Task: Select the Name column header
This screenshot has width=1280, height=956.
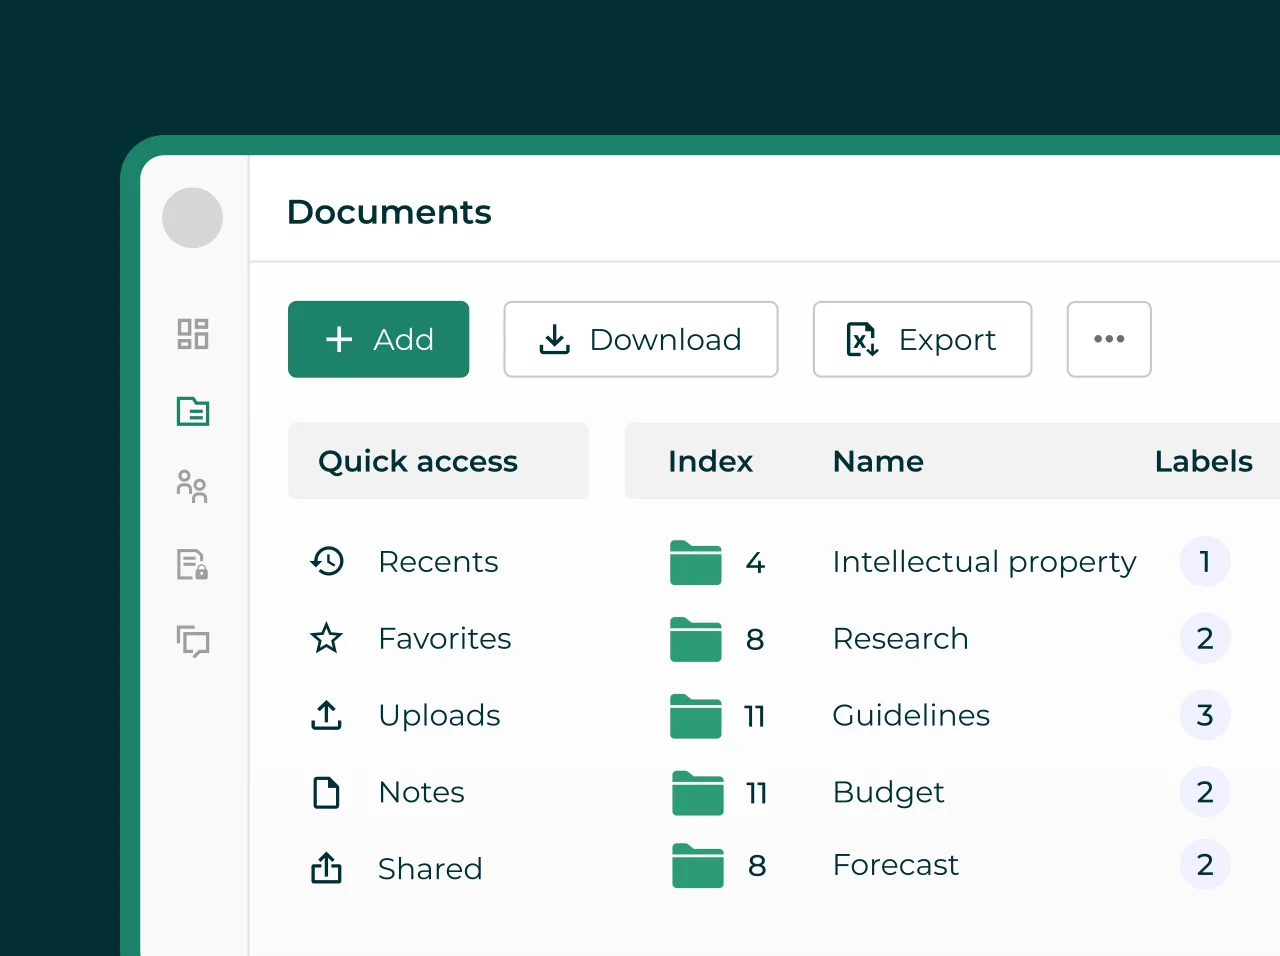Action: tap(877, 461)
